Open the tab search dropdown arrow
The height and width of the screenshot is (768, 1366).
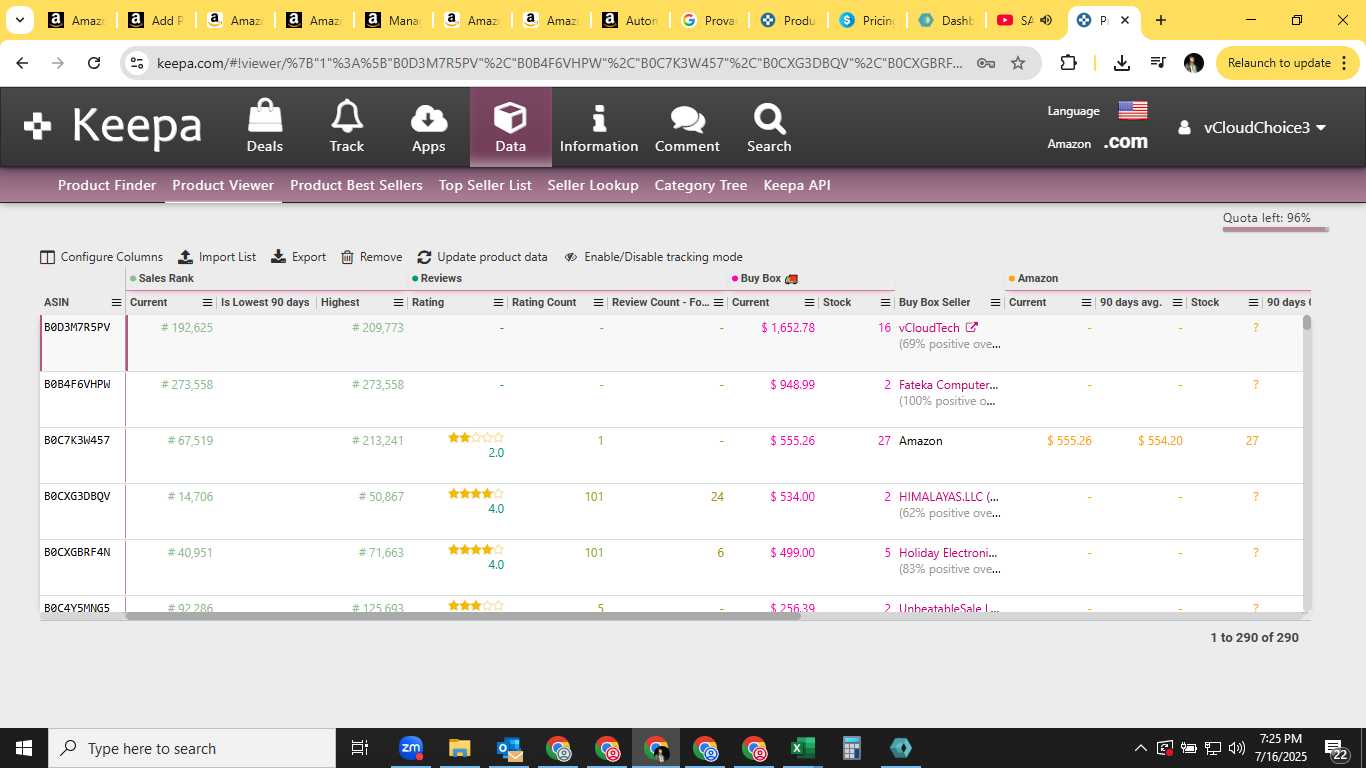[x=19, y=20]
